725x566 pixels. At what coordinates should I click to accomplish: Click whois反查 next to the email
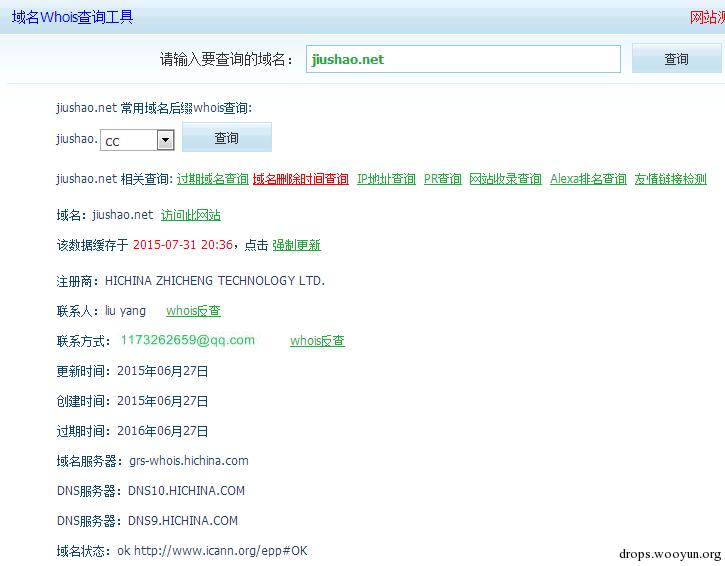(x=317, y=341)
